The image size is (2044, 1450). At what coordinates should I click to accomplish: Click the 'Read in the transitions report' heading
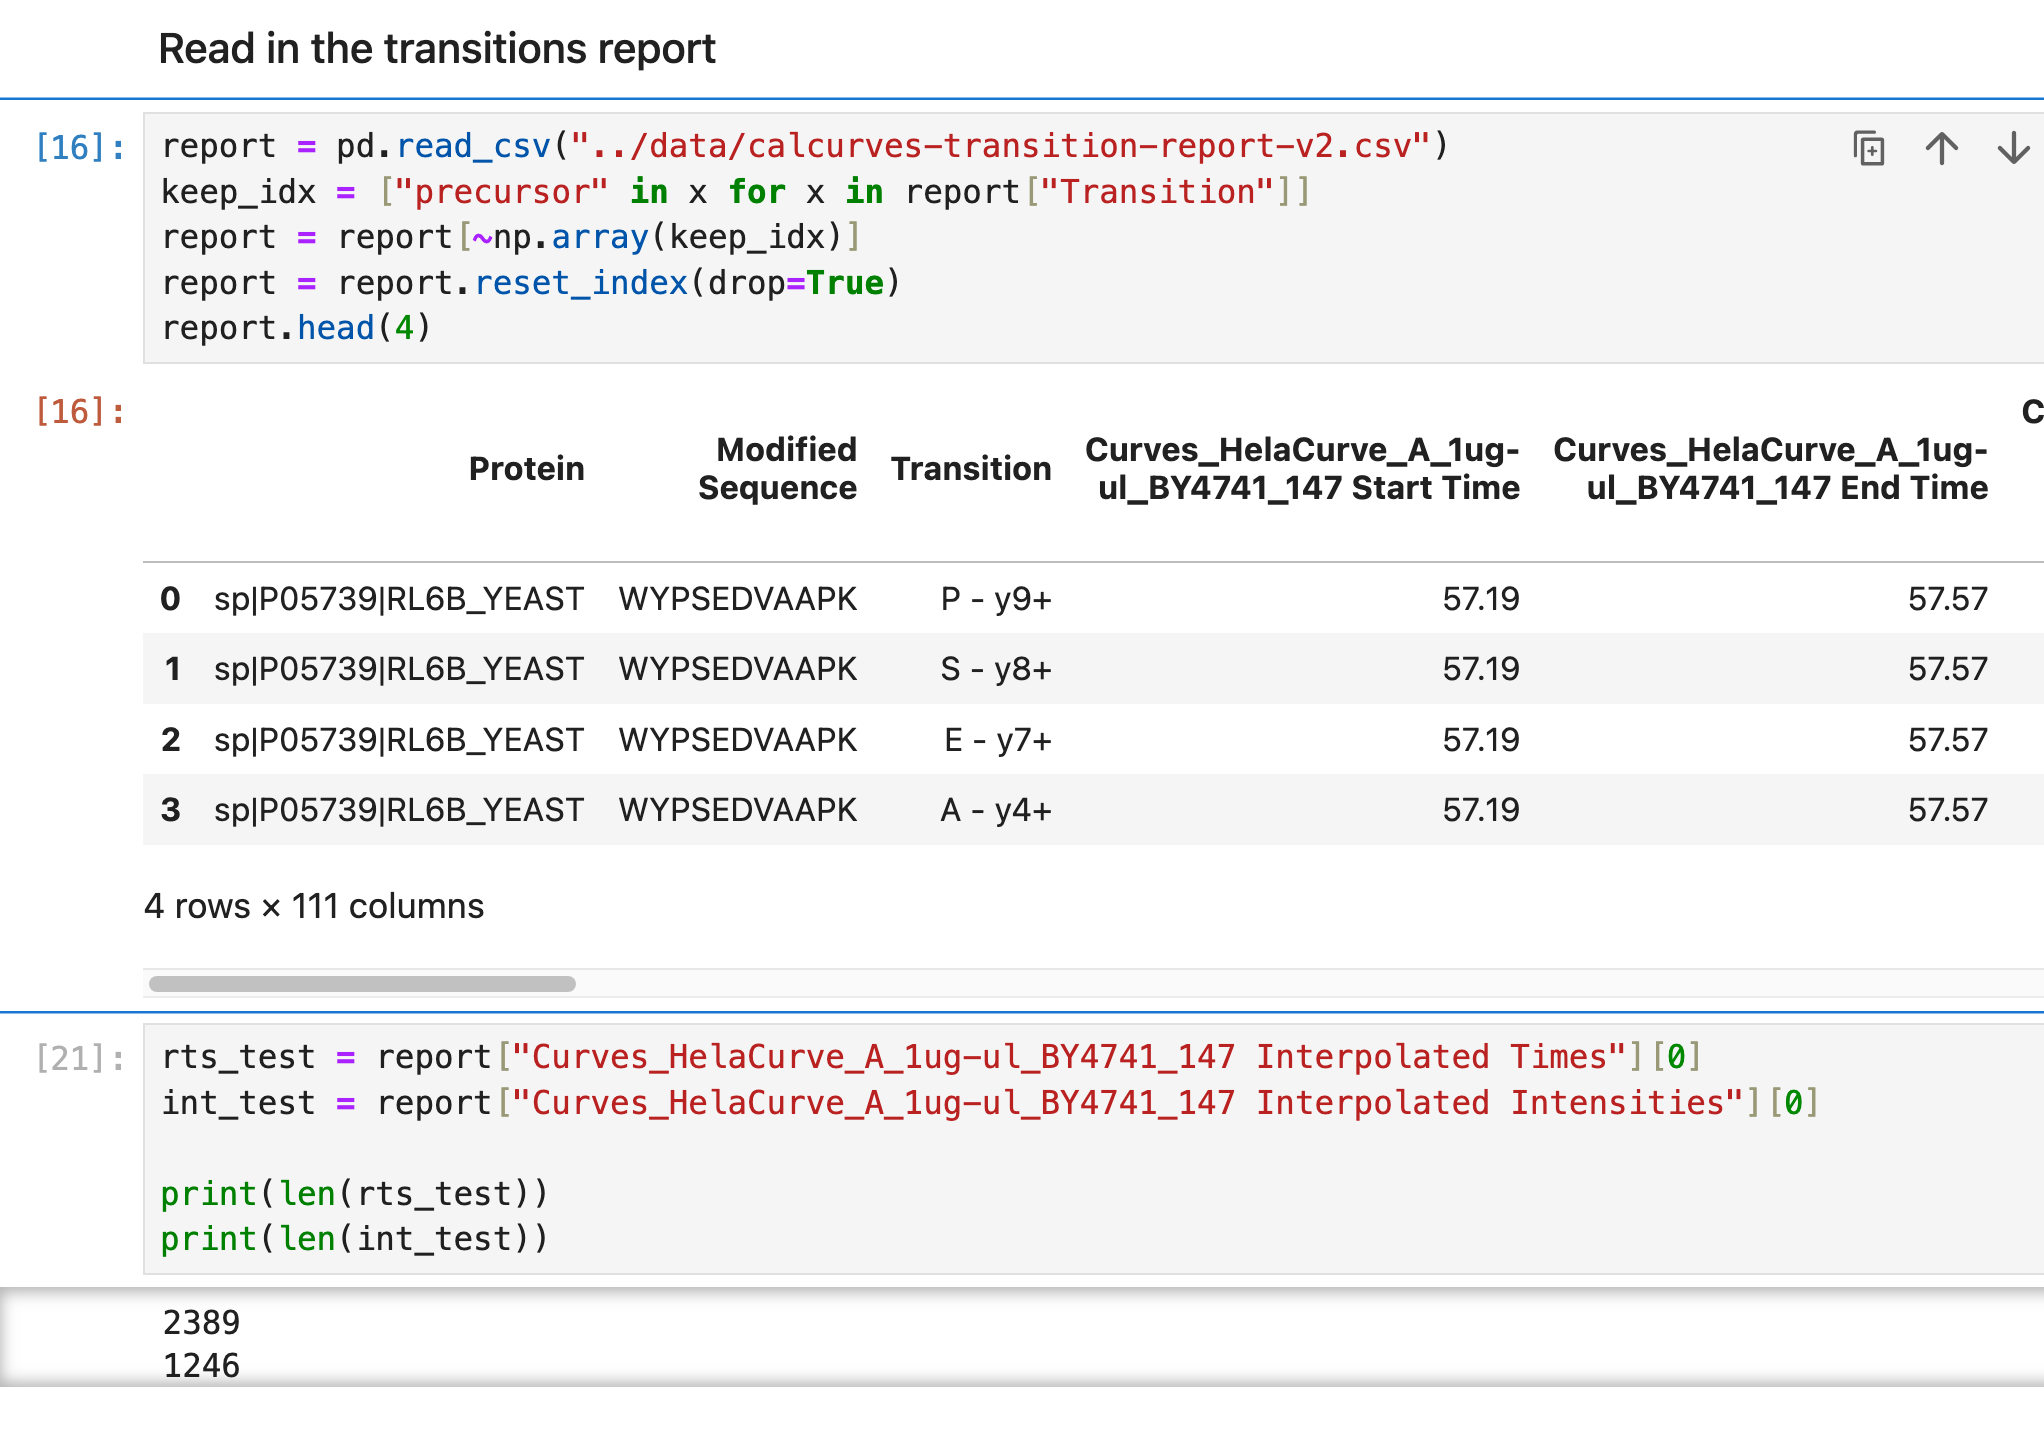click(x=437, y=49)
